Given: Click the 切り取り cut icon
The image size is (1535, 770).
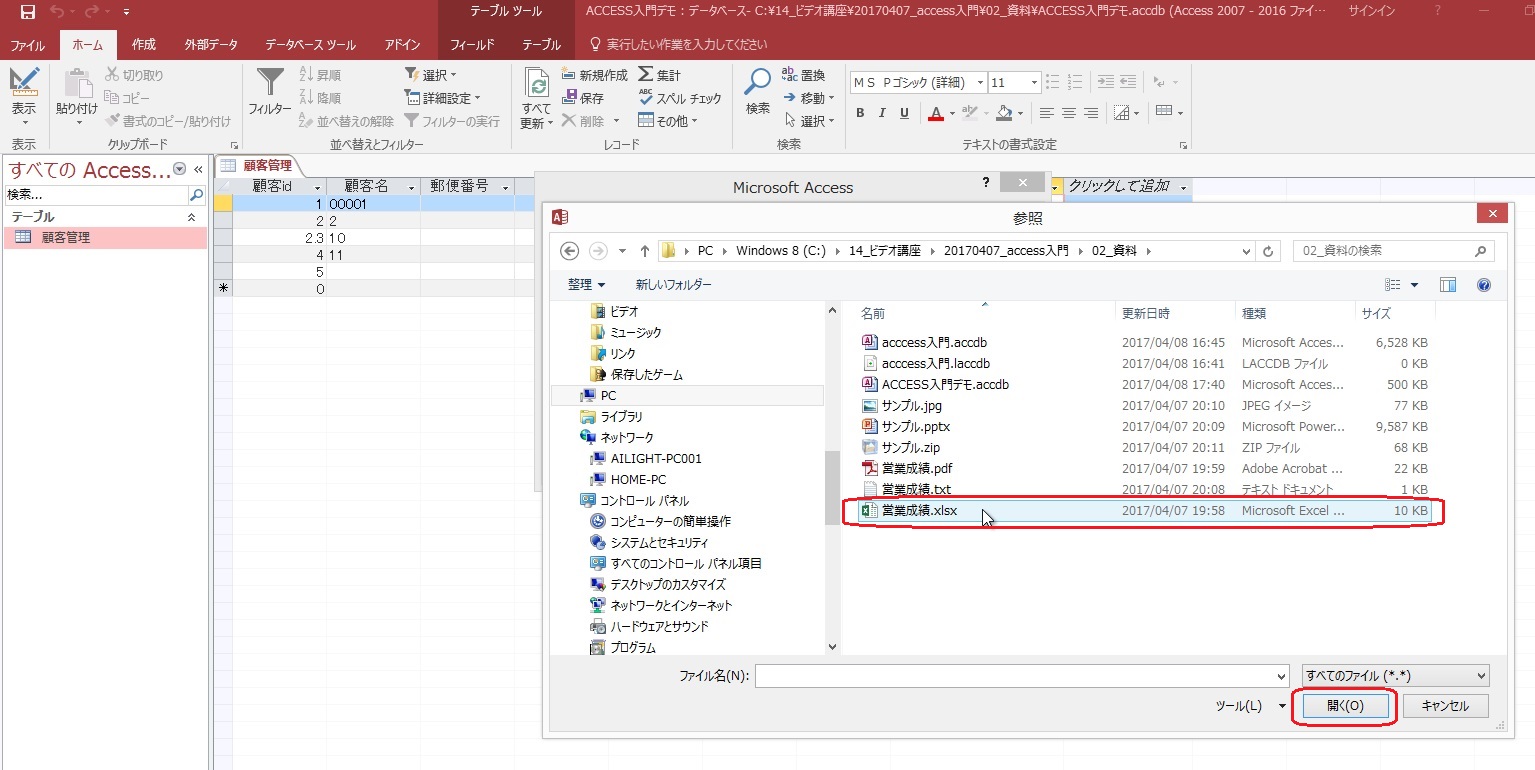Looking at the screenshot, I should pos(114,75).
